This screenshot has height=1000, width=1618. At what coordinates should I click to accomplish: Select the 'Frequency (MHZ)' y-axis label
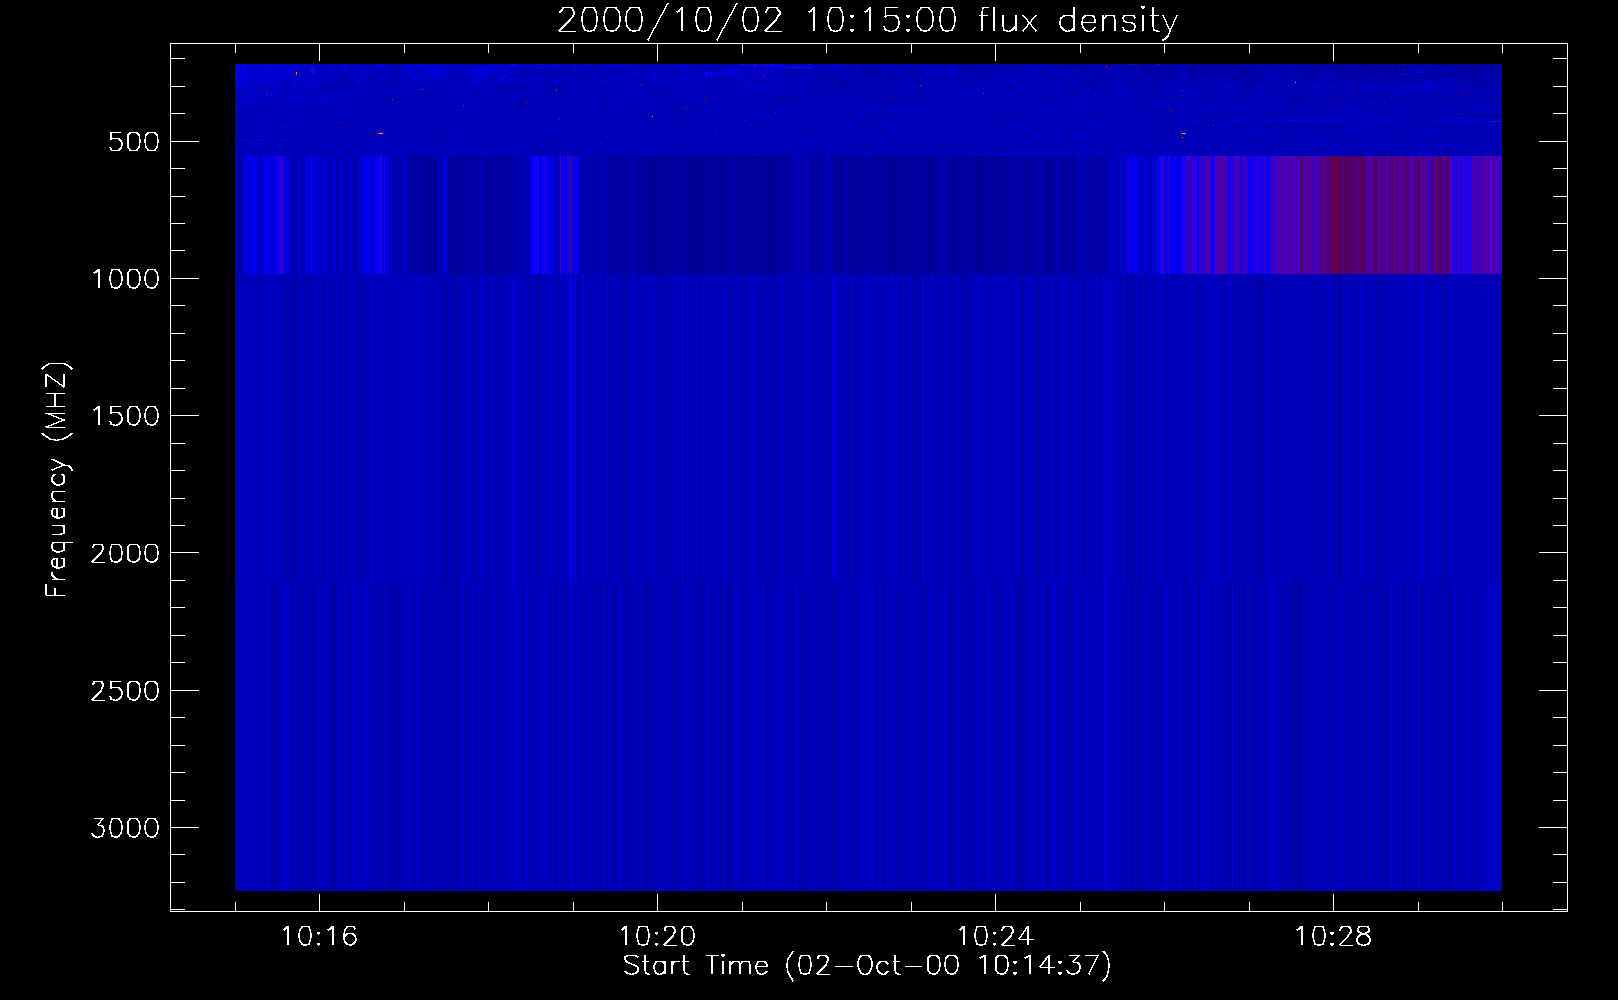57,480
